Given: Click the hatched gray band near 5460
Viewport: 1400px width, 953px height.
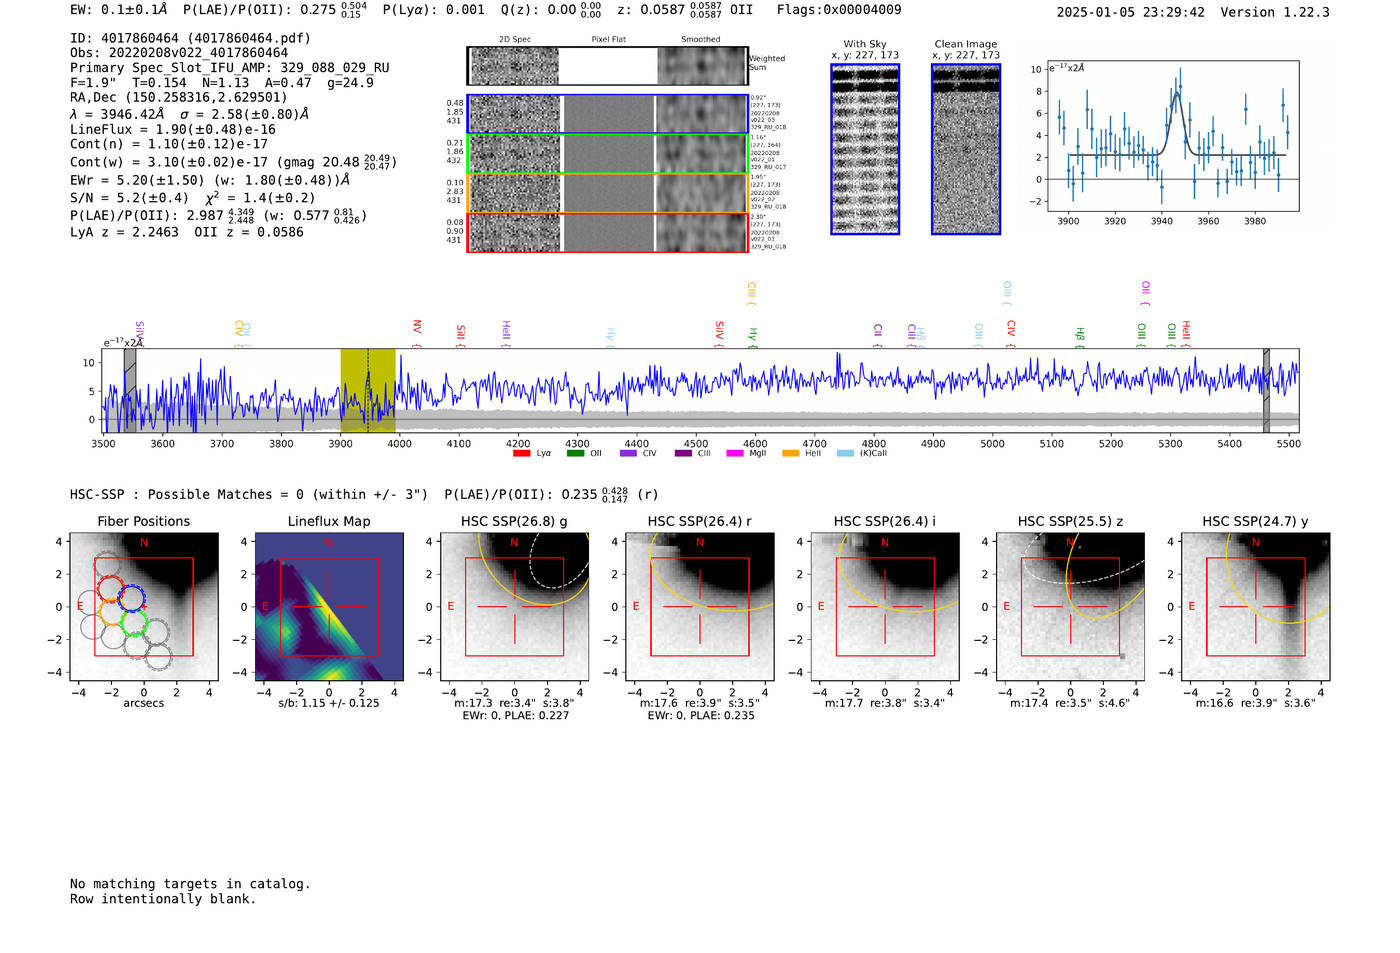Looking at the screenshot, I should coord(1266,390).
